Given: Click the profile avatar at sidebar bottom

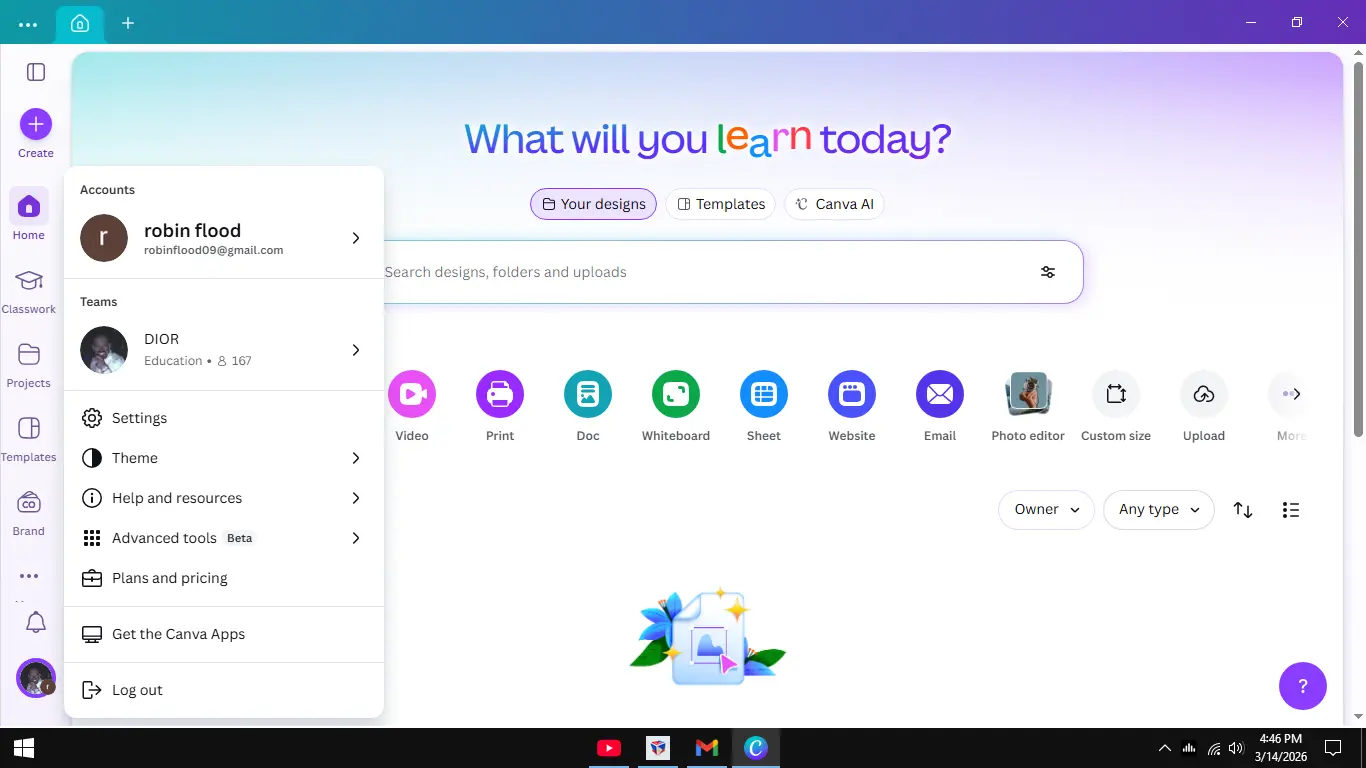Looking at the screenshot, I should click(x=36, y=678).
